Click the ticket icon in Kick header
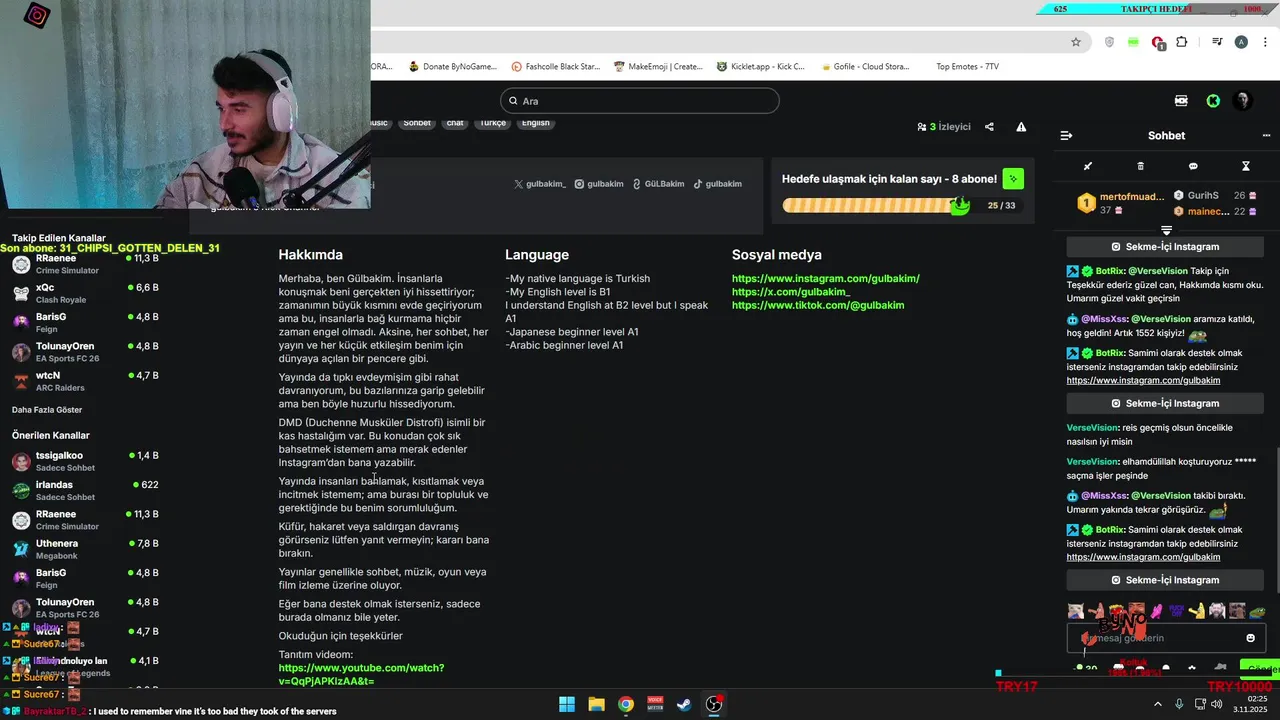The width and height of the screenshot is (1280, 720). 1182,101
